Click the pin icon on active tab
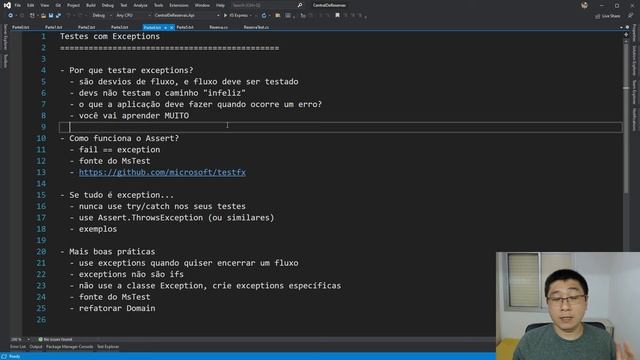This screenshot has width=640, height=360. coord(165,27)
